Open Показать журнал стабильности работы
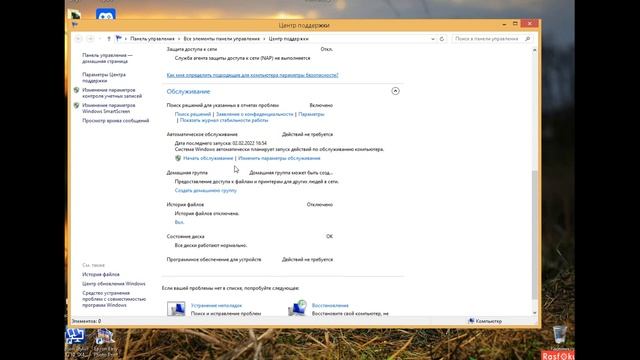This screenshot has height=360, width=640. (x=224, y=120)
